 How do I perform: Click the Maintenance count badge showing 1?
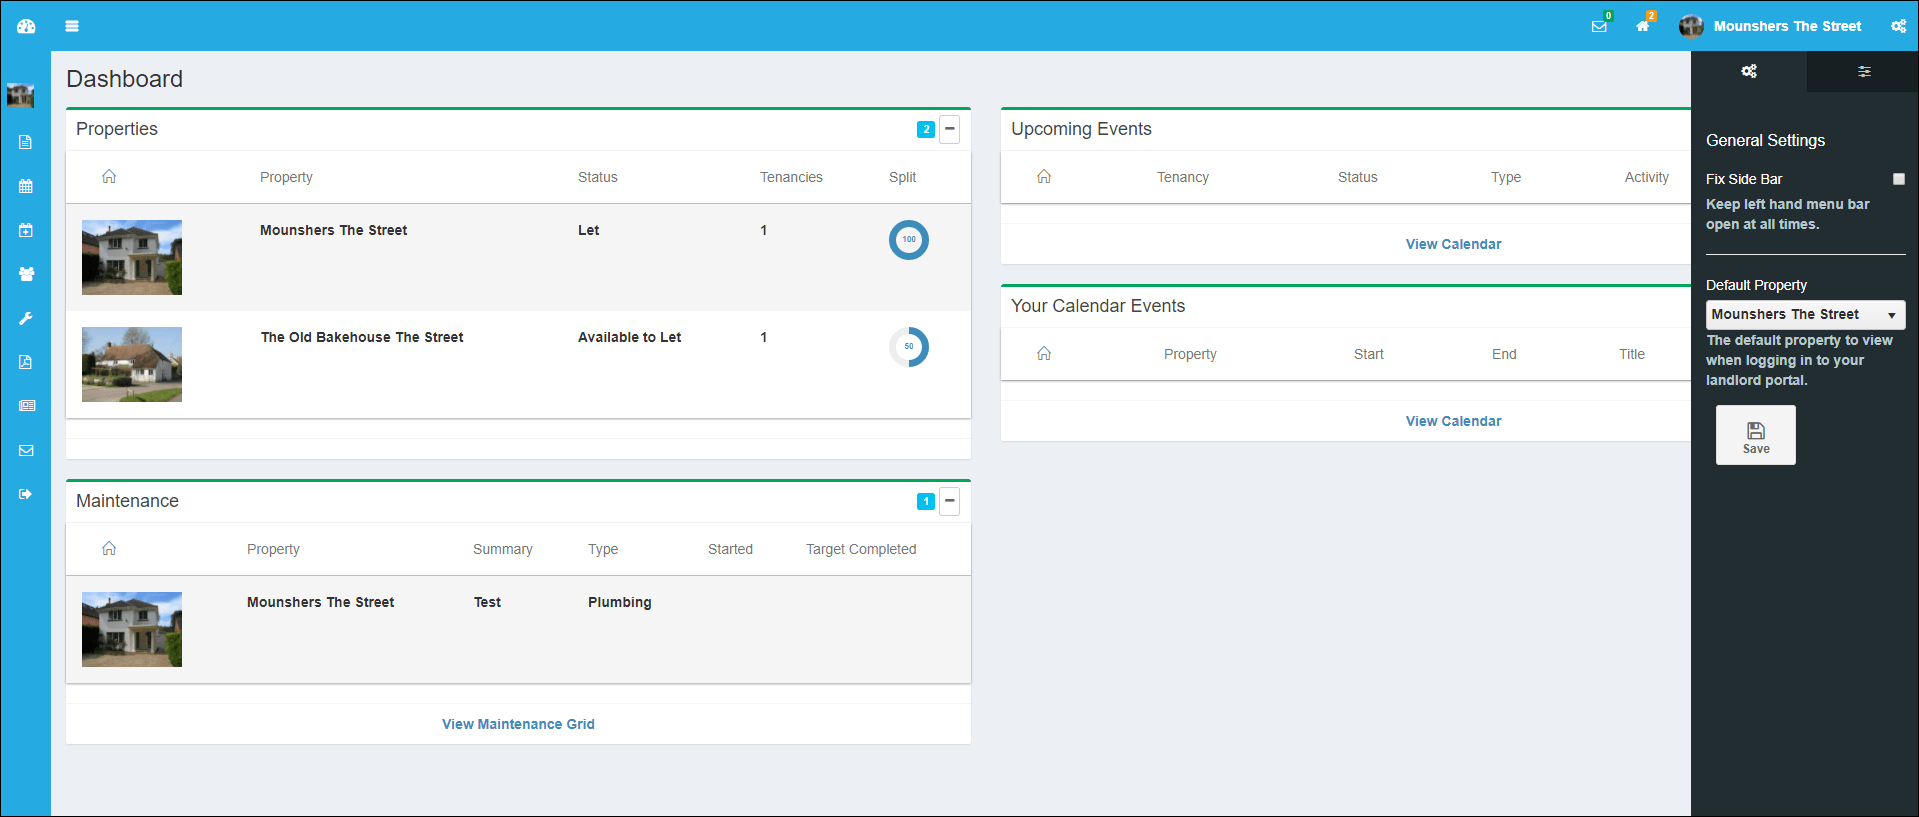[x=926, y=501]
